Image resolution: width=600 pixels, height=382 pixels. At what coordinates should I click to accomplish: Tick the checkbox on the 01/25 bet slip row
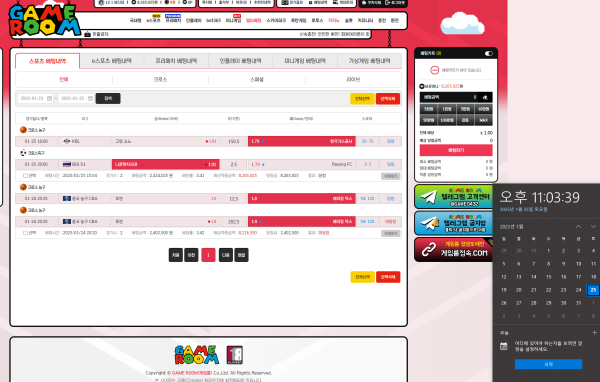[x=25, y=176]
